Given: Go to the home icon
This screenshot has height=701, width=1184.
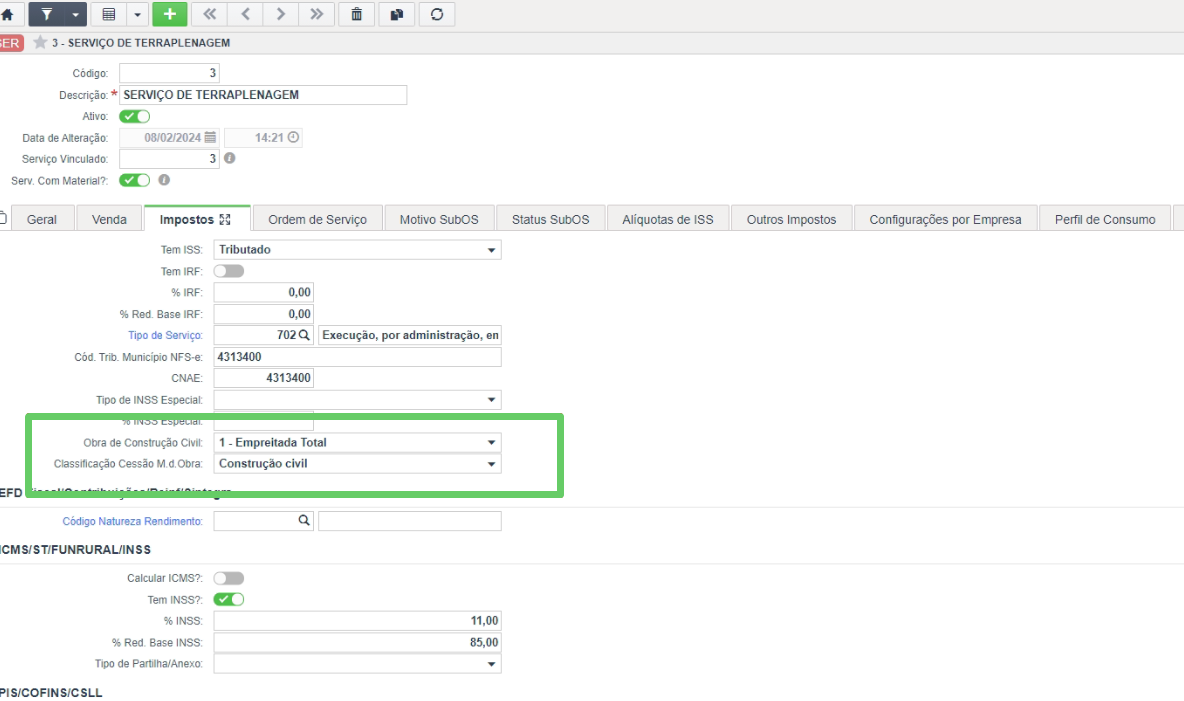Looking at the screenshot, I should point(8,14).
